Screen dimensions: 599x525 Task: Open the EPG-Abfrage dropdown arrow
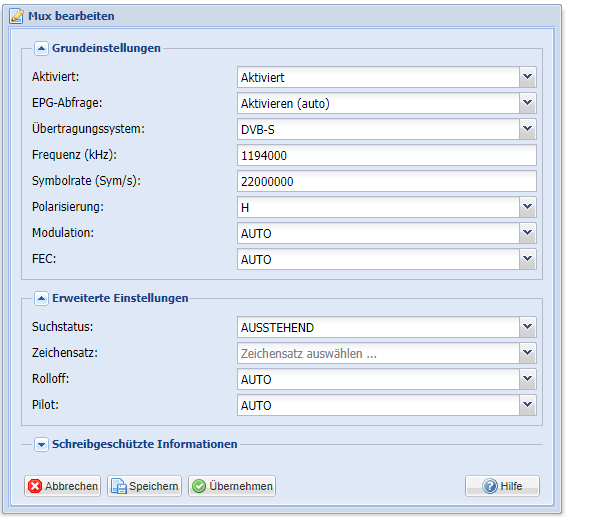pos(528,103)
